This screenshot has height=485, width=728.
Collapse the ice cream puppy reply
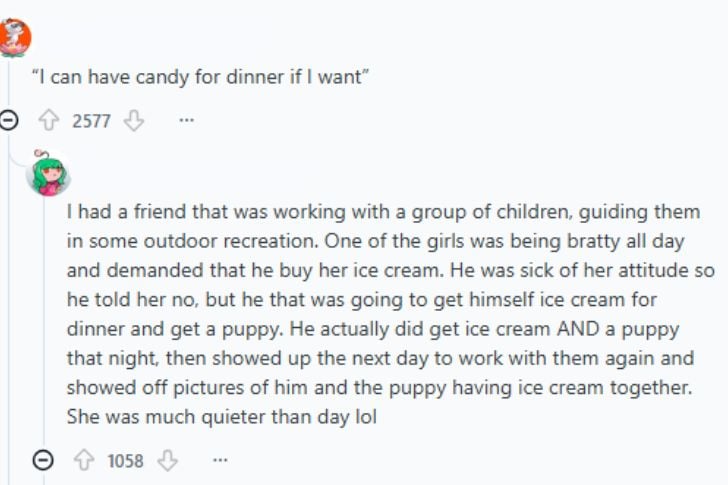[43, 461]
